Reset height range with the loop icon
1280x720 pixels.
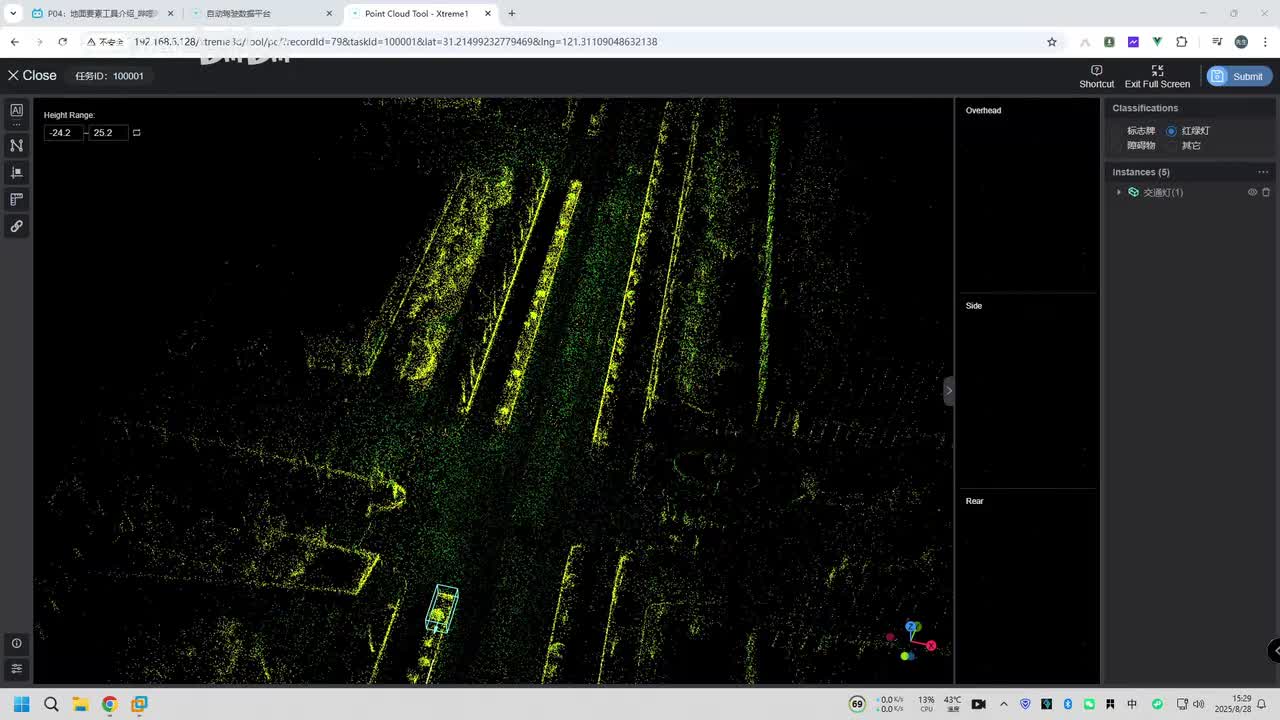click(137, 133)
